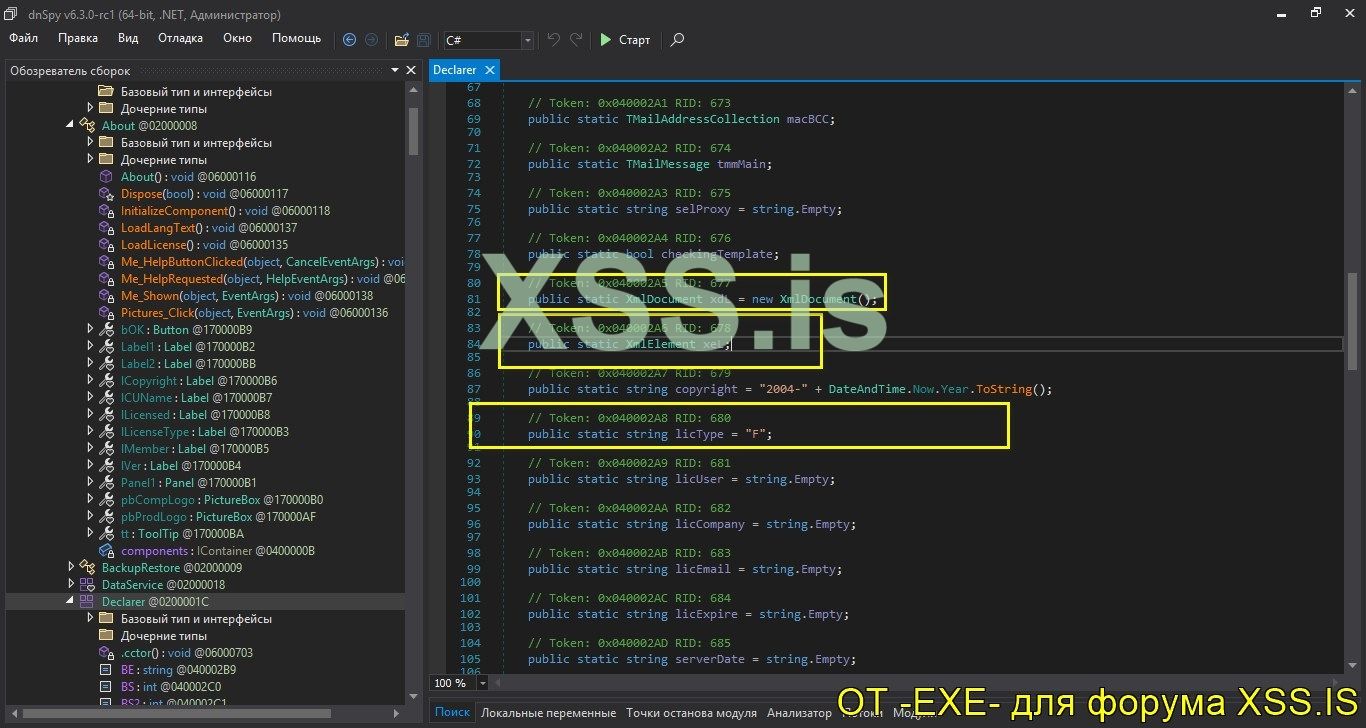This screenshot has width=1366, height=728.
Task: Switch to the Точки останова модуля tab
Action: tap(691, 713)
